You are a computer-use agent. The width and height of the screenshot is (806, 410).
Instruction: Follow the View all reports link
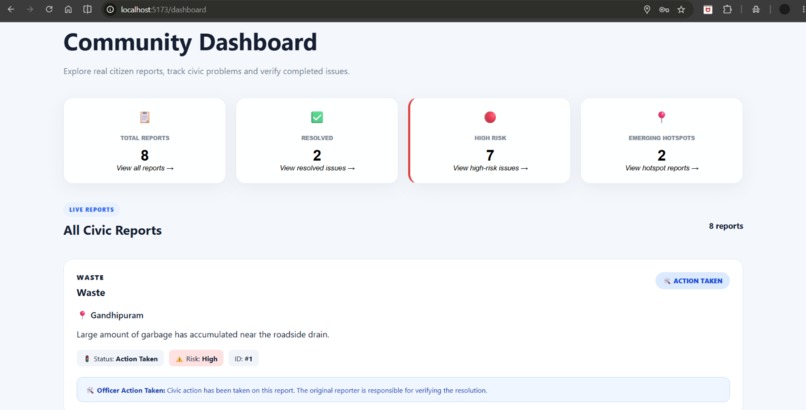coord(145,168)
